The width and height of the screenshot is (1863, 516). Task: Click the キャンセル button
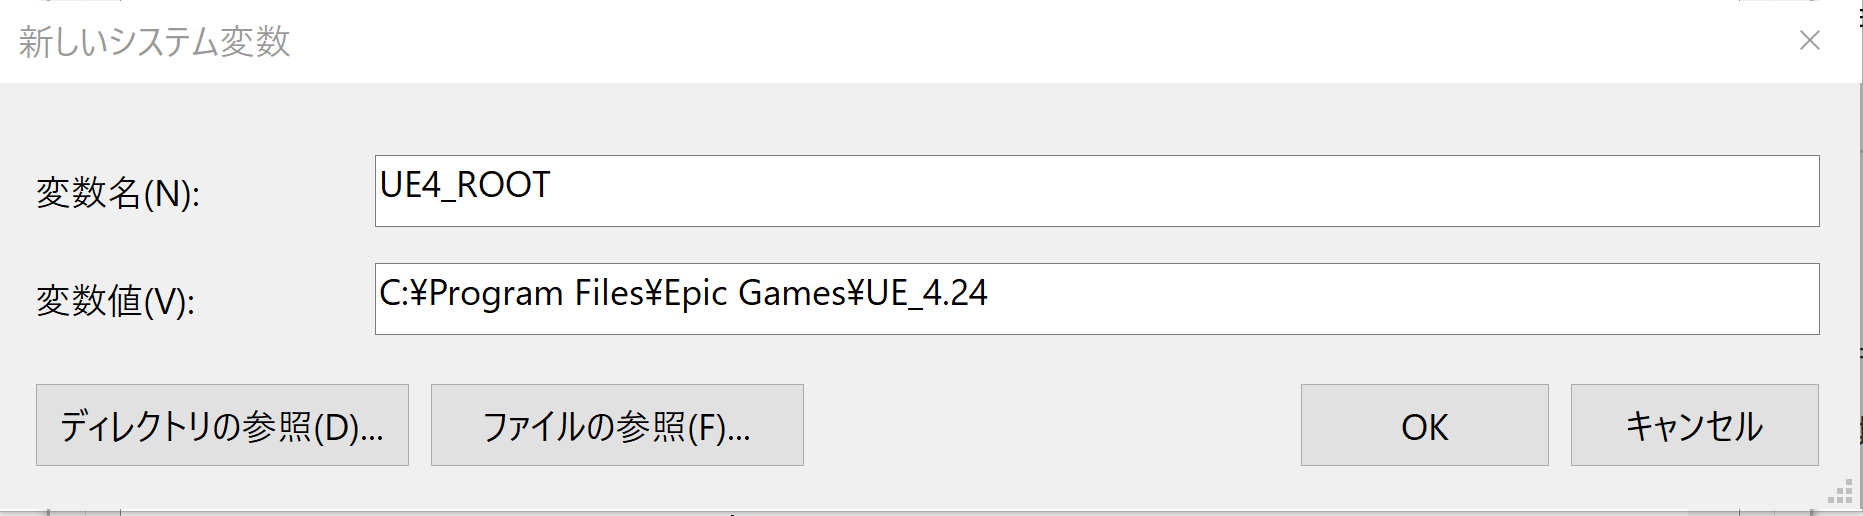(x=1694, y=426)
